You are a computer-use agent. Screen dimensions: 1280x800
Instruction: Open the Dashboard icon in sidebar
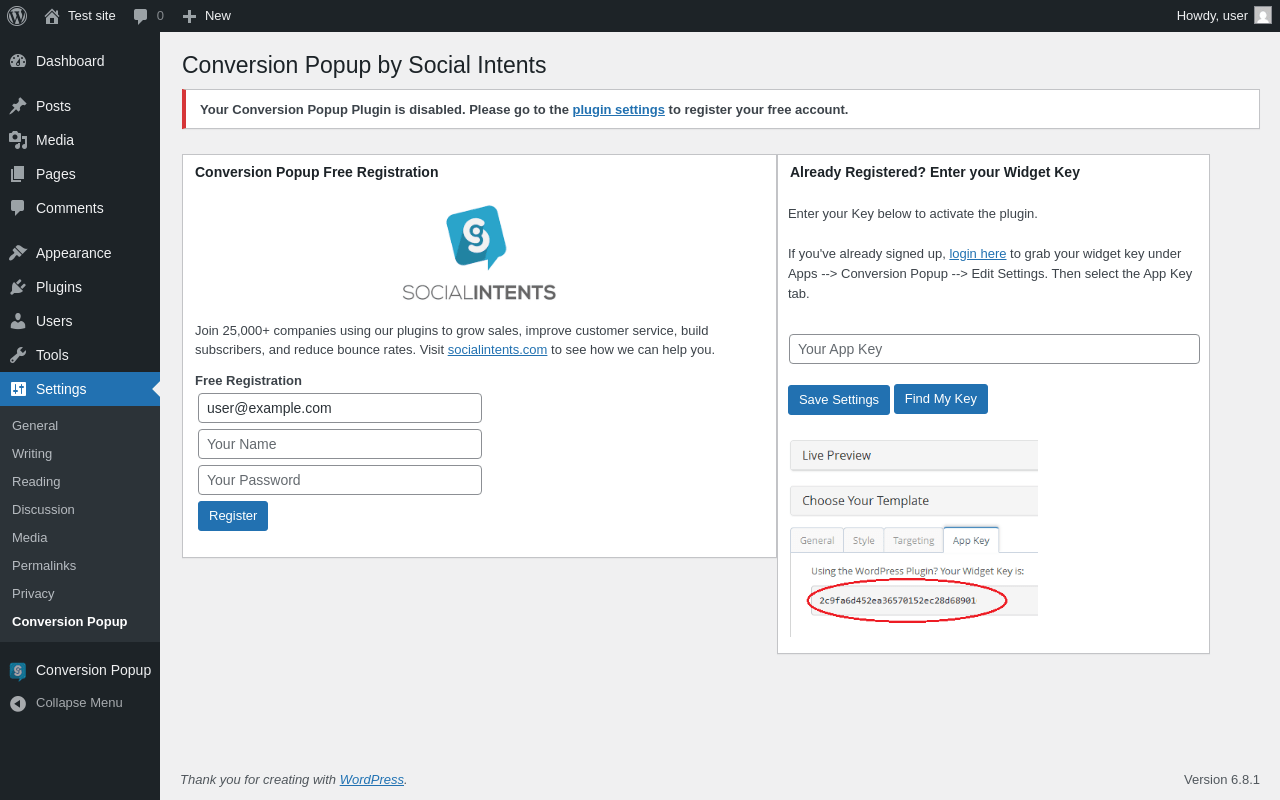tap(18, 61)
